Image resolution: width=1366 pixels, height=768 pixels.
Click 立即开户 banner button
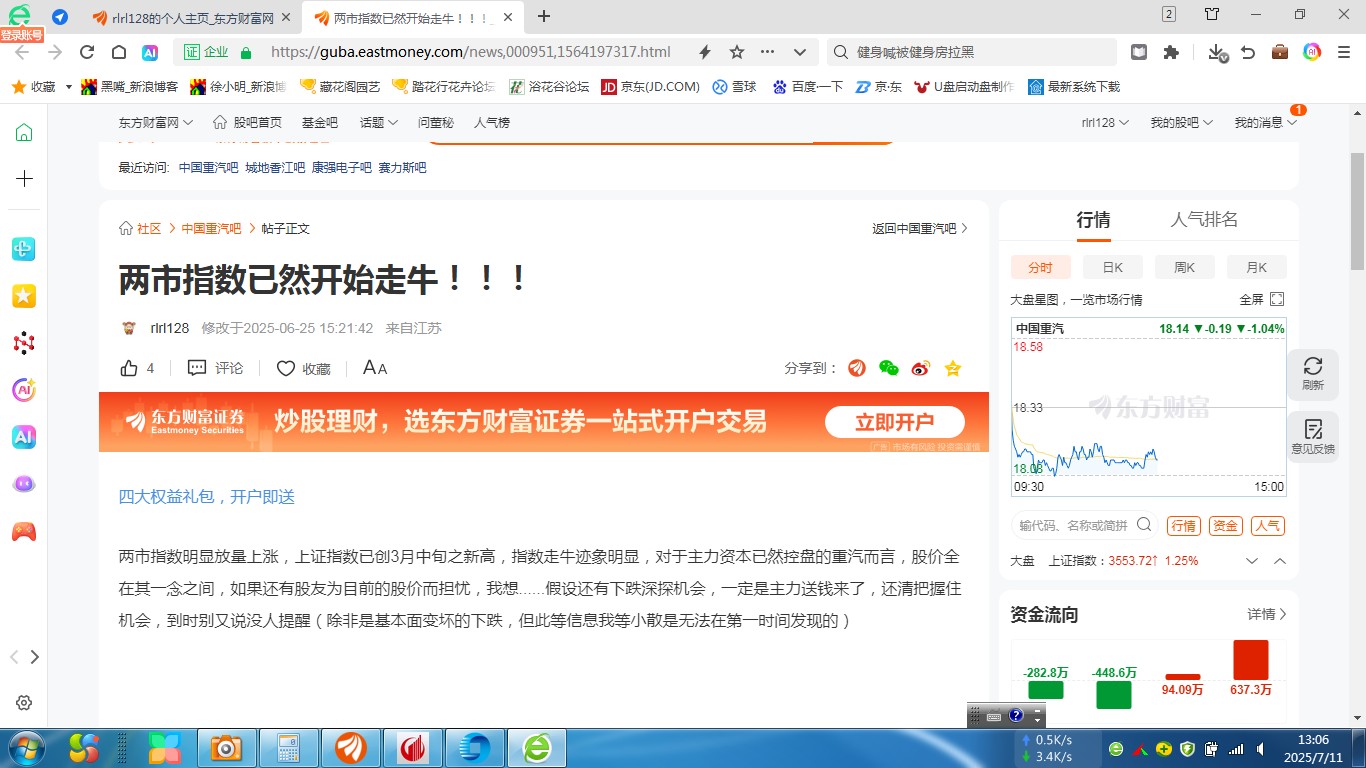[894, 422]
